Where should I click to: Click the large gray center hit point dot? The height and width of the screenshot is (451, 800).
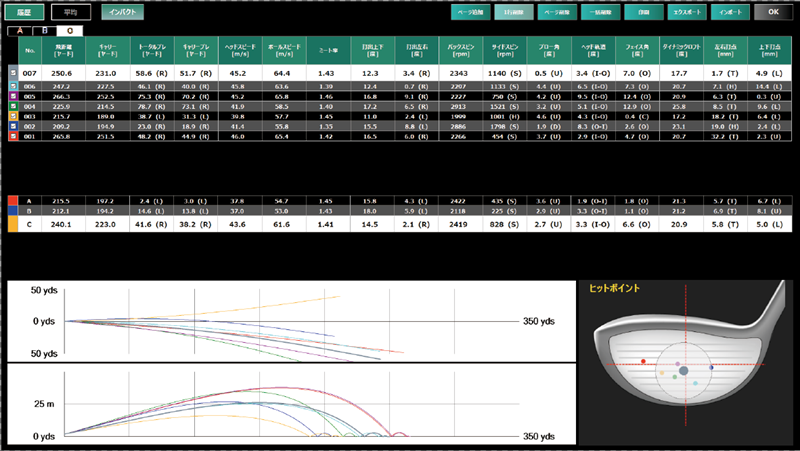[683, 371]
